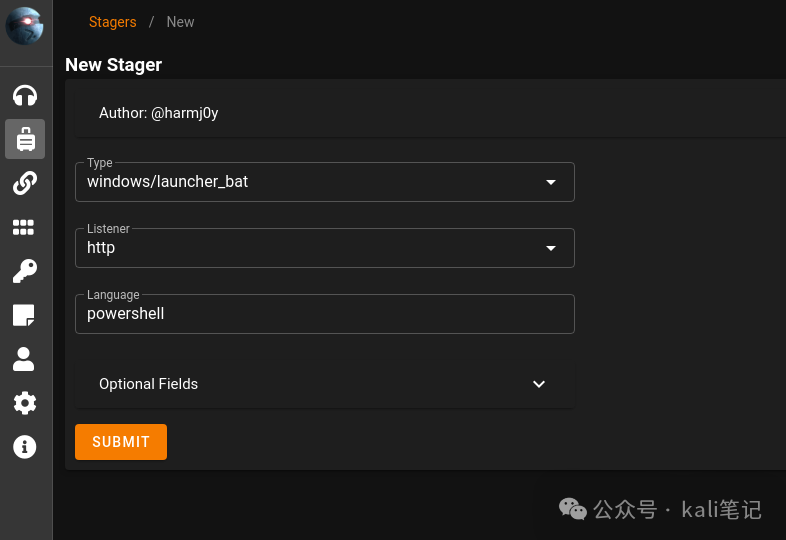786x540 pixels.
Task: Click the Optional Fields chevron
Action: [x=539, y=384]
